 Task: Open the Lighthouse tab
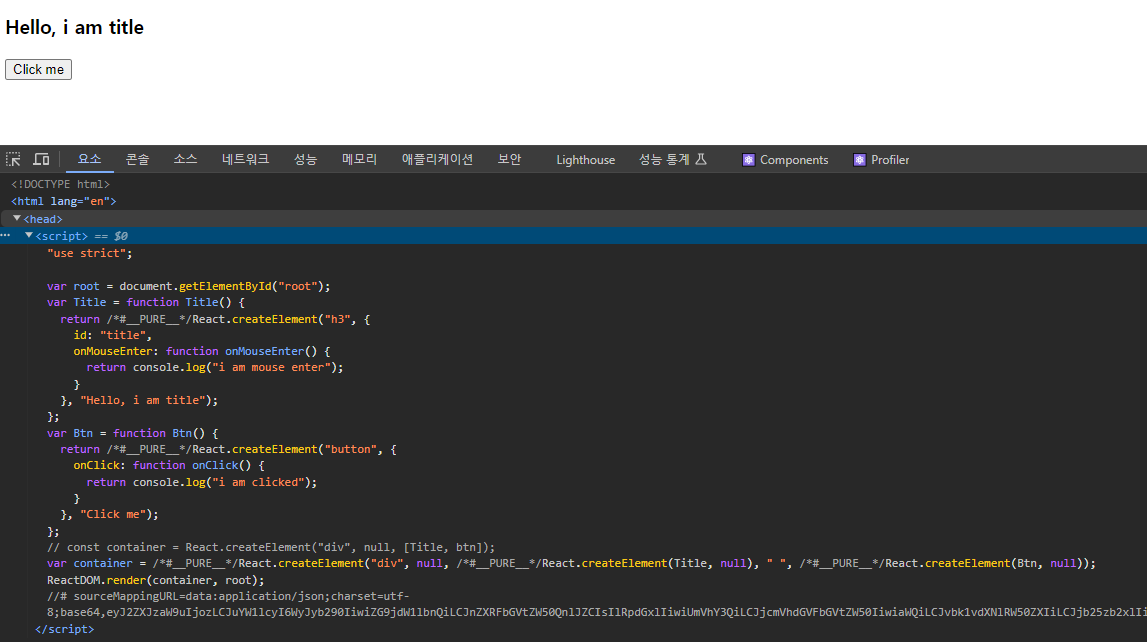click(585, 159)
